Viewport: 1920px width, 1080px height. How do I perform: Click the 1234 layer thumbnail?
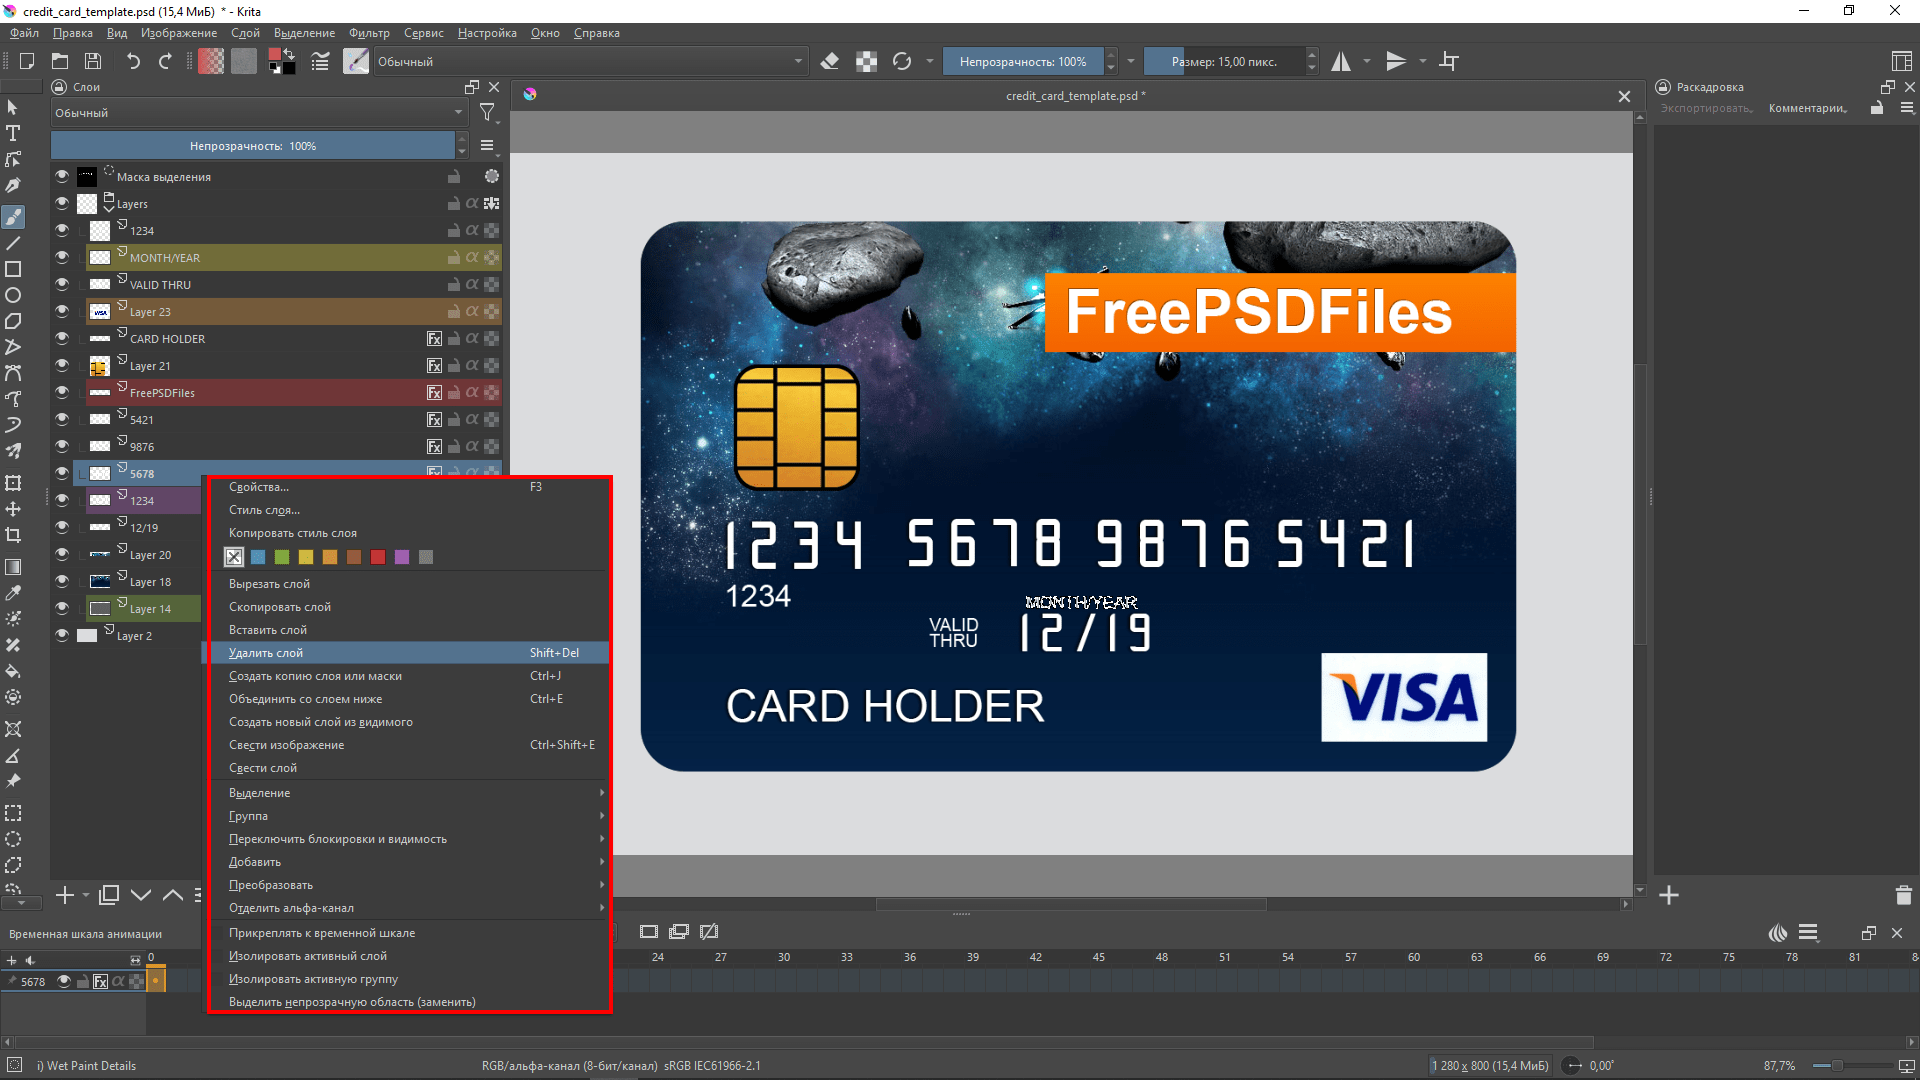click(x=103, y=500)
